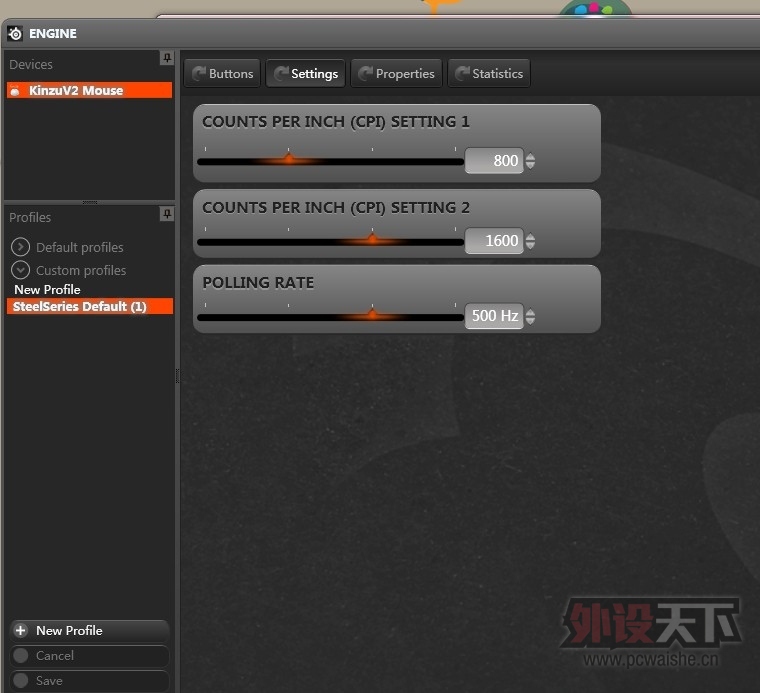Image resolution: width=760 pixels, height=693 pixels.
Task: Click the CPI Setting 1 slider handle
Action: coord(289,159)
